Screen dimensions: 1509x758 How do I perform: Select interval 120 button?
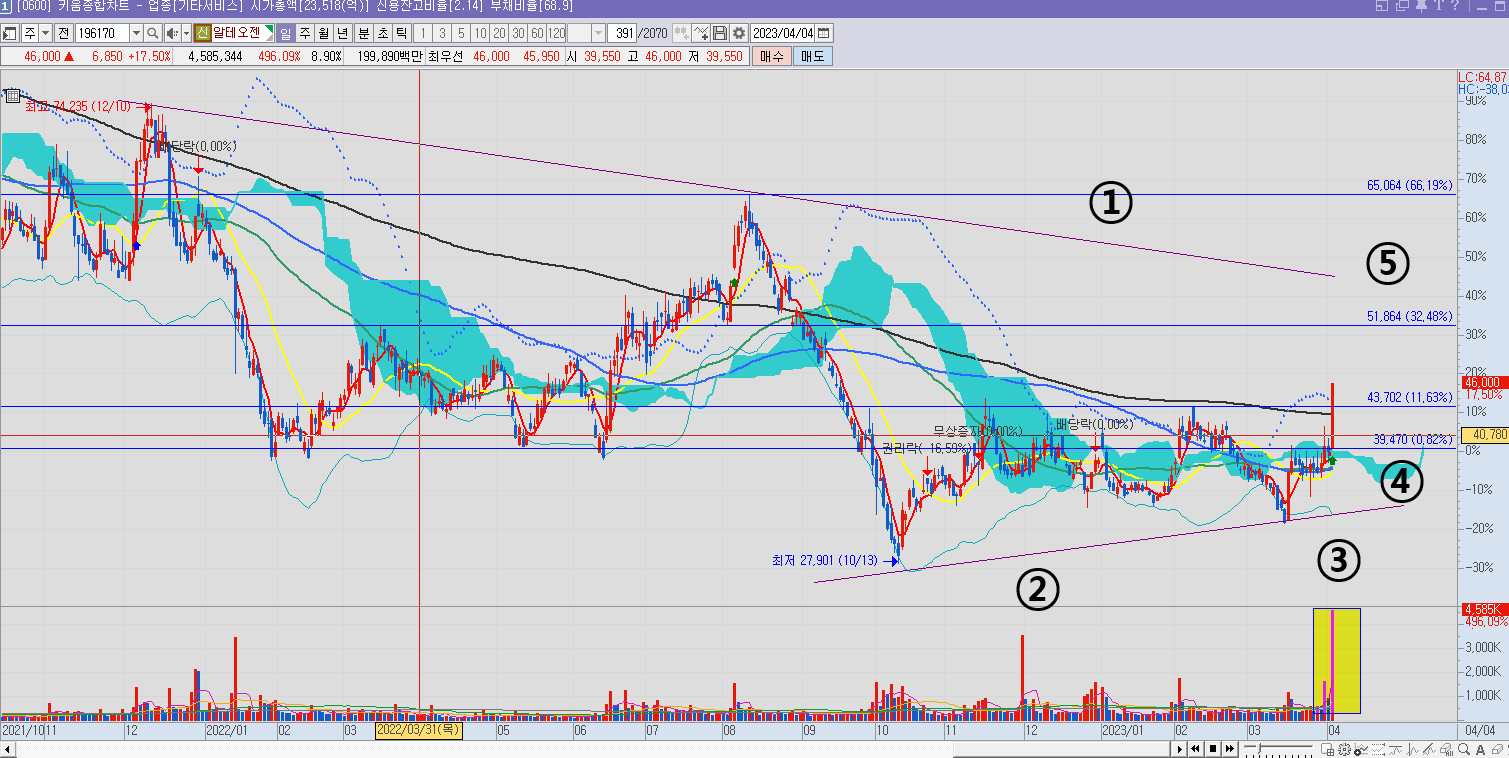pos(556,32)
